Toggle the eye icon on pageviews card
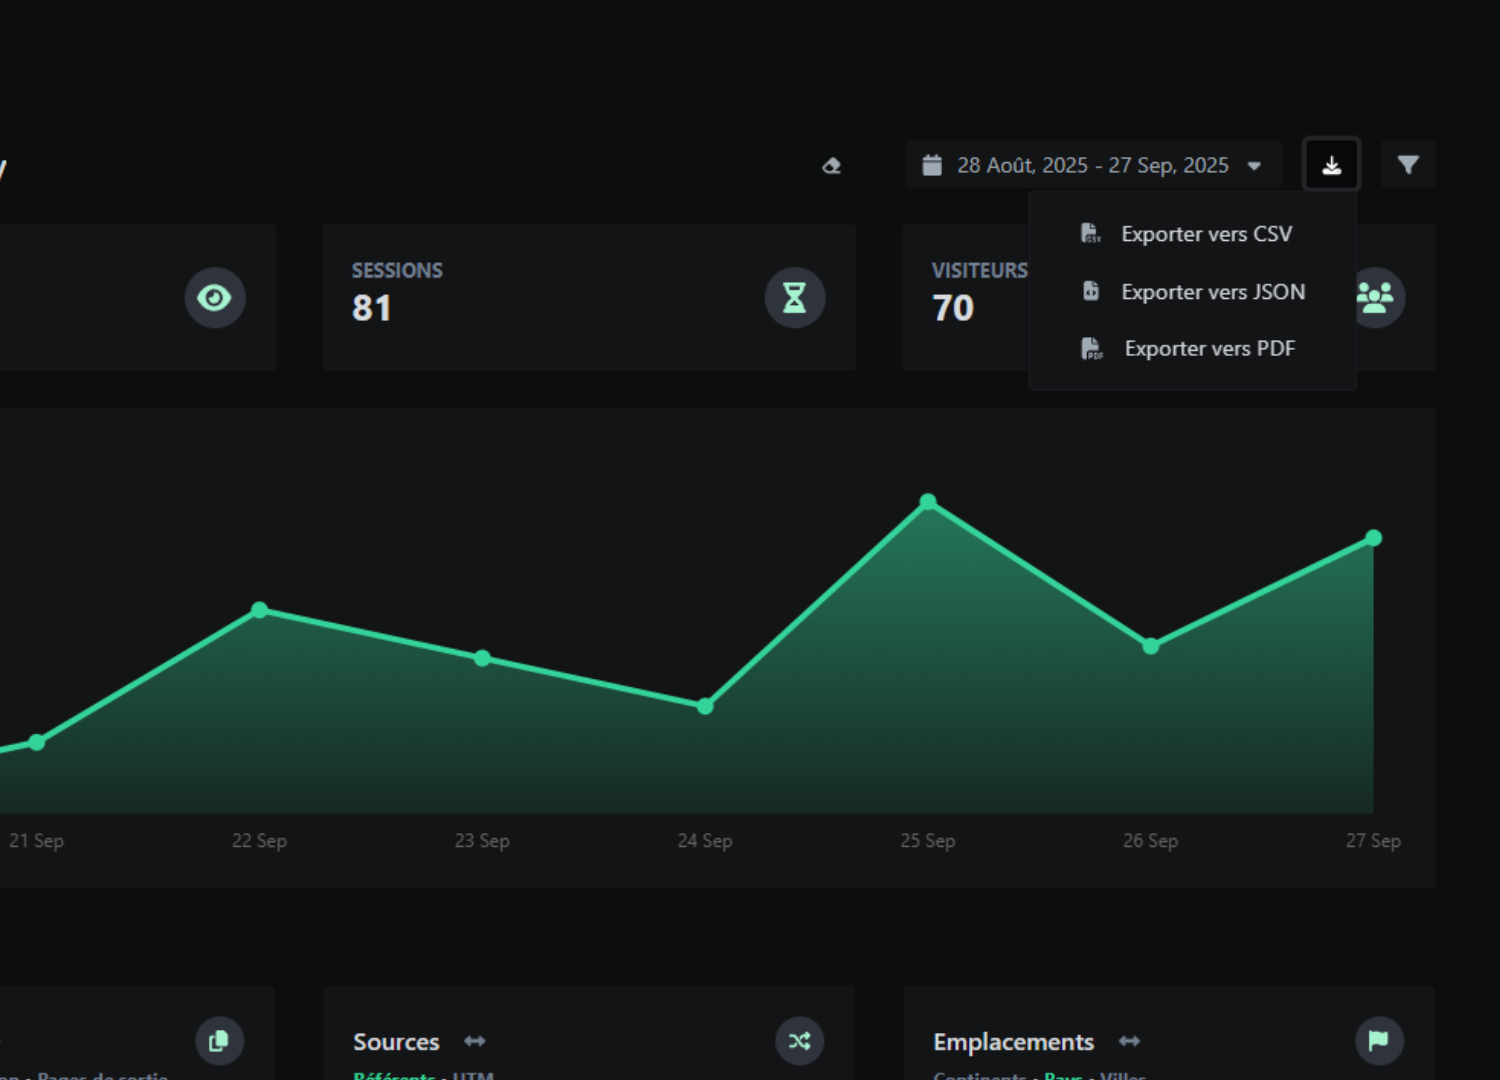 [x=214, y=298]
